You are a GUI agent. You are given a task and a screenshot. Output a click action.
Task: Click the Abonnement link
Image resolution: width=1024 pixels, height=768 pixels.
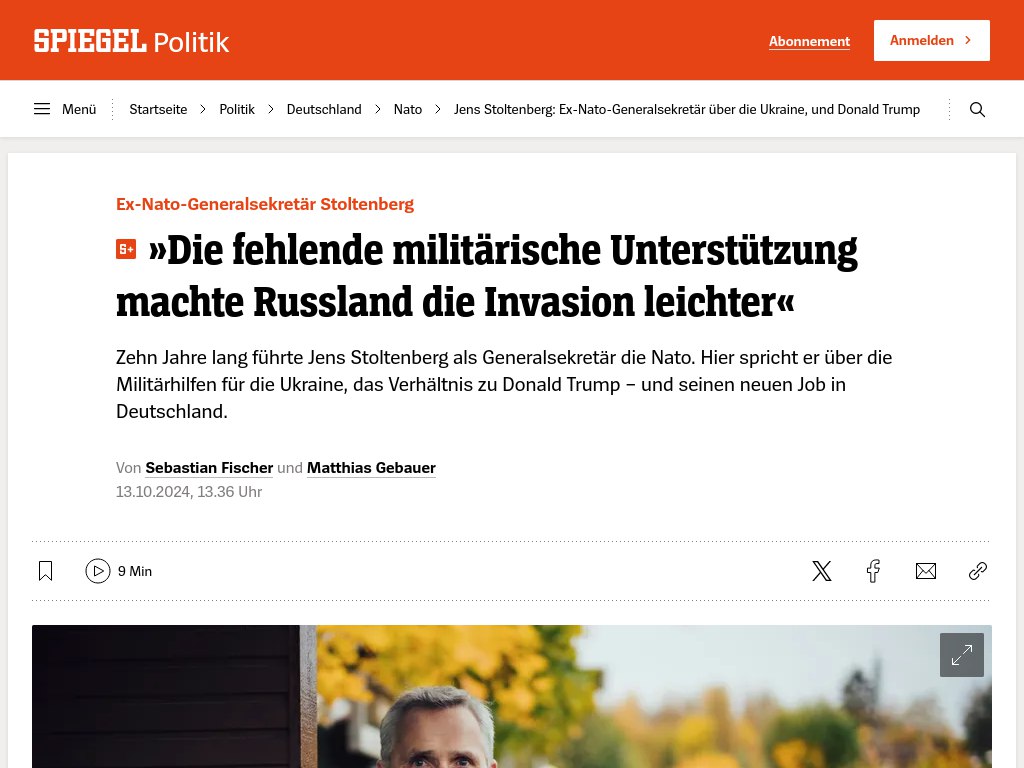[809, 41]
